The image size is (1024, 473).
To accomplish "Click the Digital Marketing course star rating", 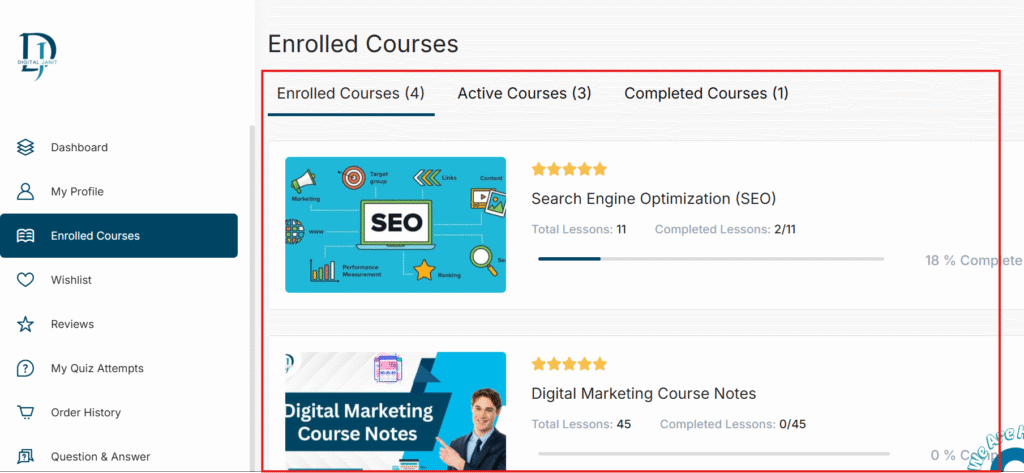I will click(x=569, y=364).
